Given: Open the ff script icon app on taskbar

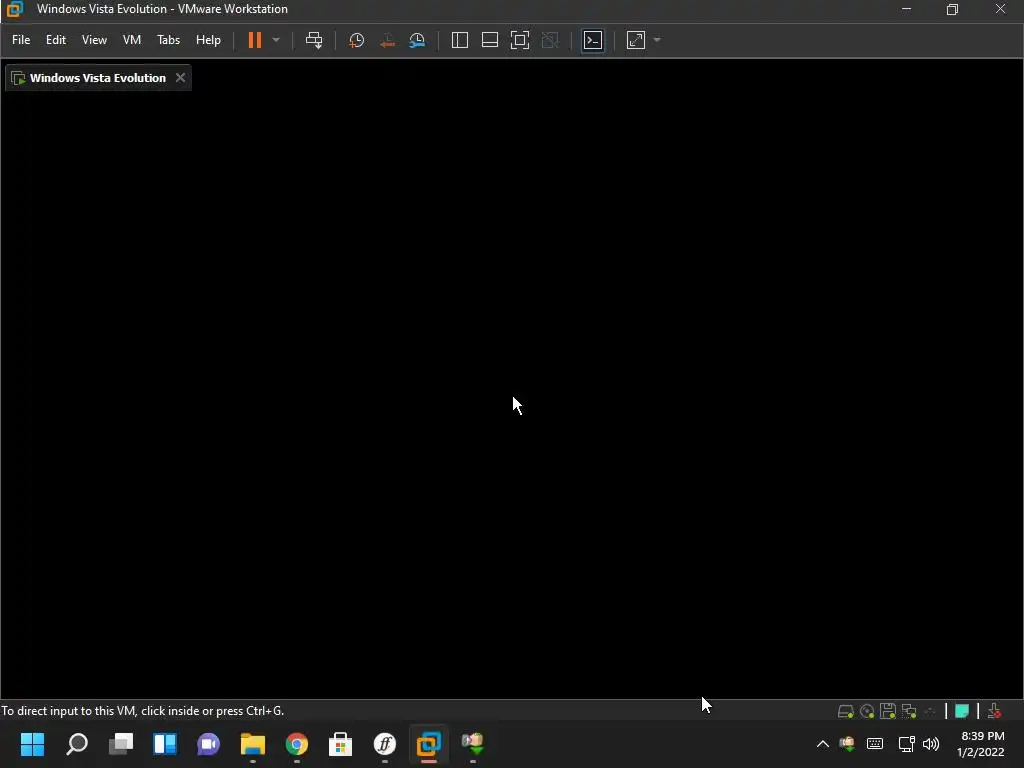Looking at the screenshot, I should coord(385,744).
